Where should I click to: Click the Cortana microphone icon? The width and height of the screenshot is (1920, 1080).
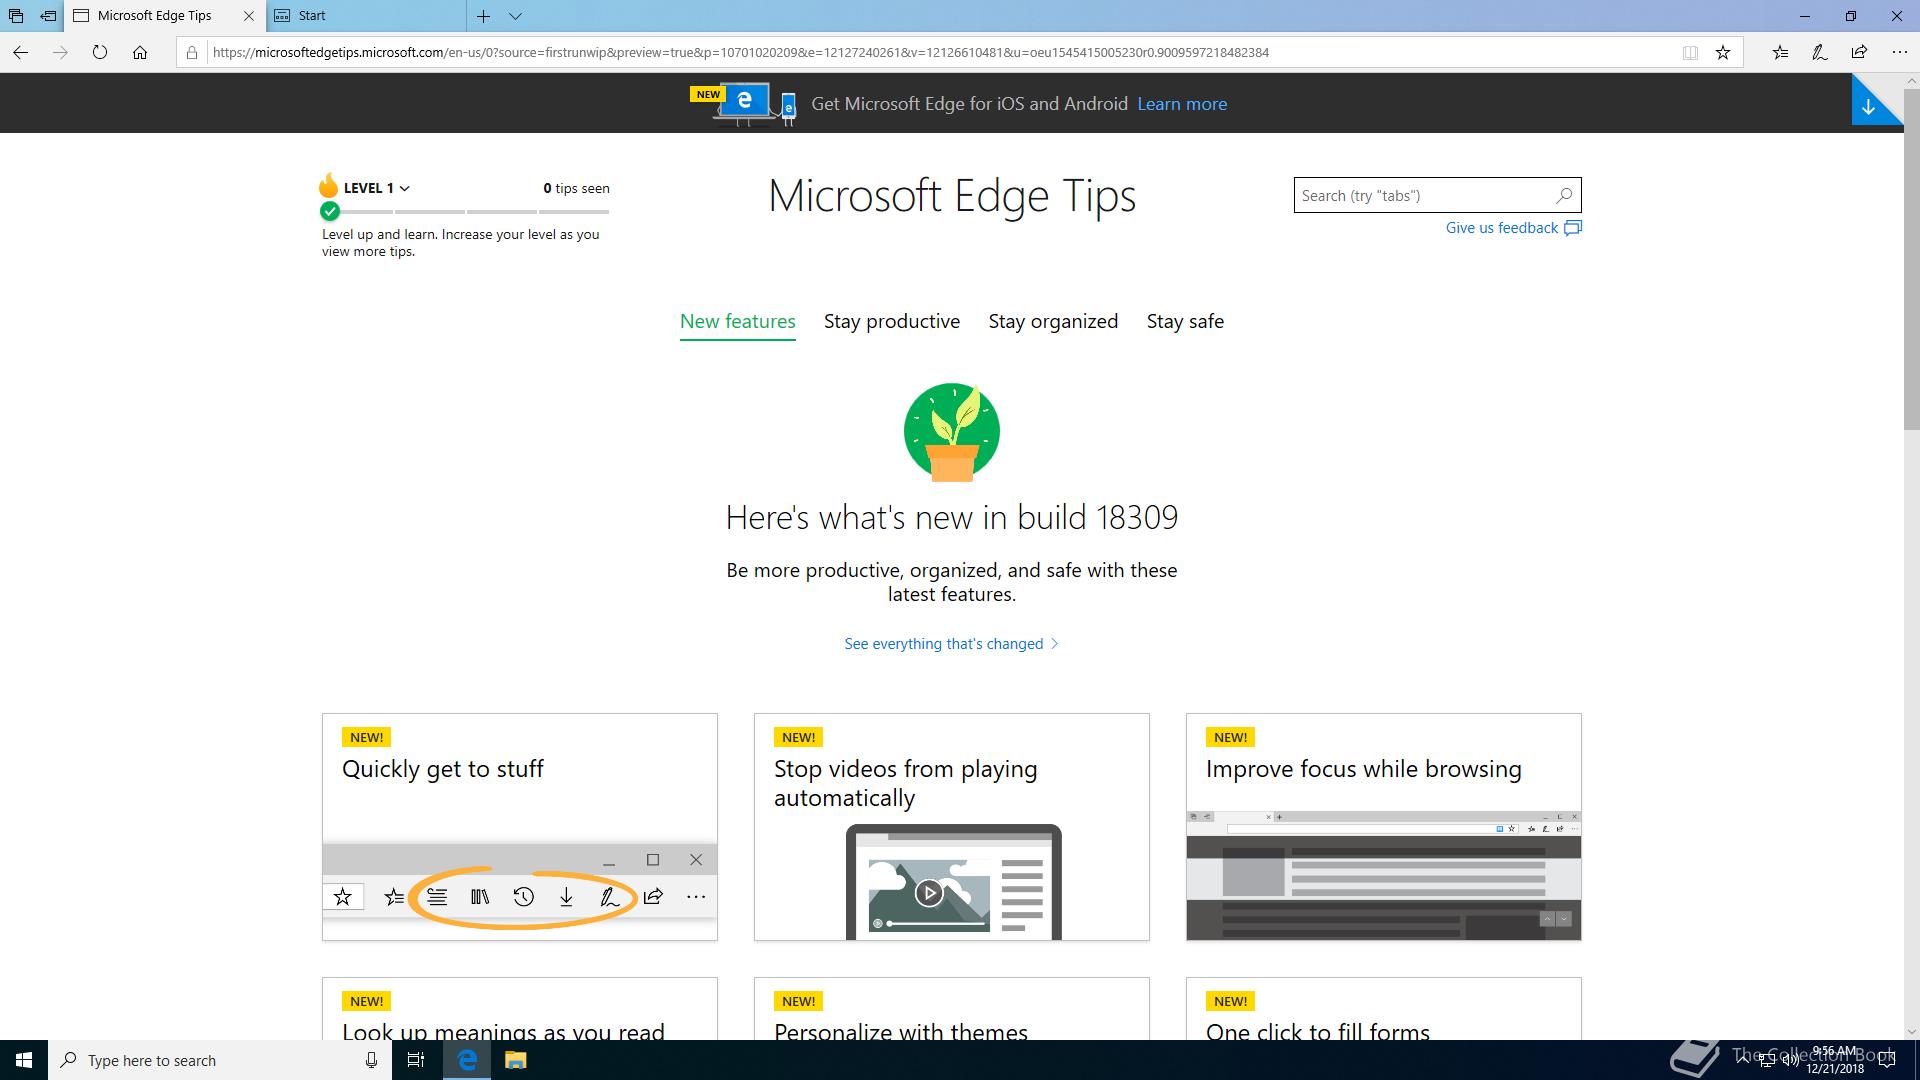pos(371,1060)
